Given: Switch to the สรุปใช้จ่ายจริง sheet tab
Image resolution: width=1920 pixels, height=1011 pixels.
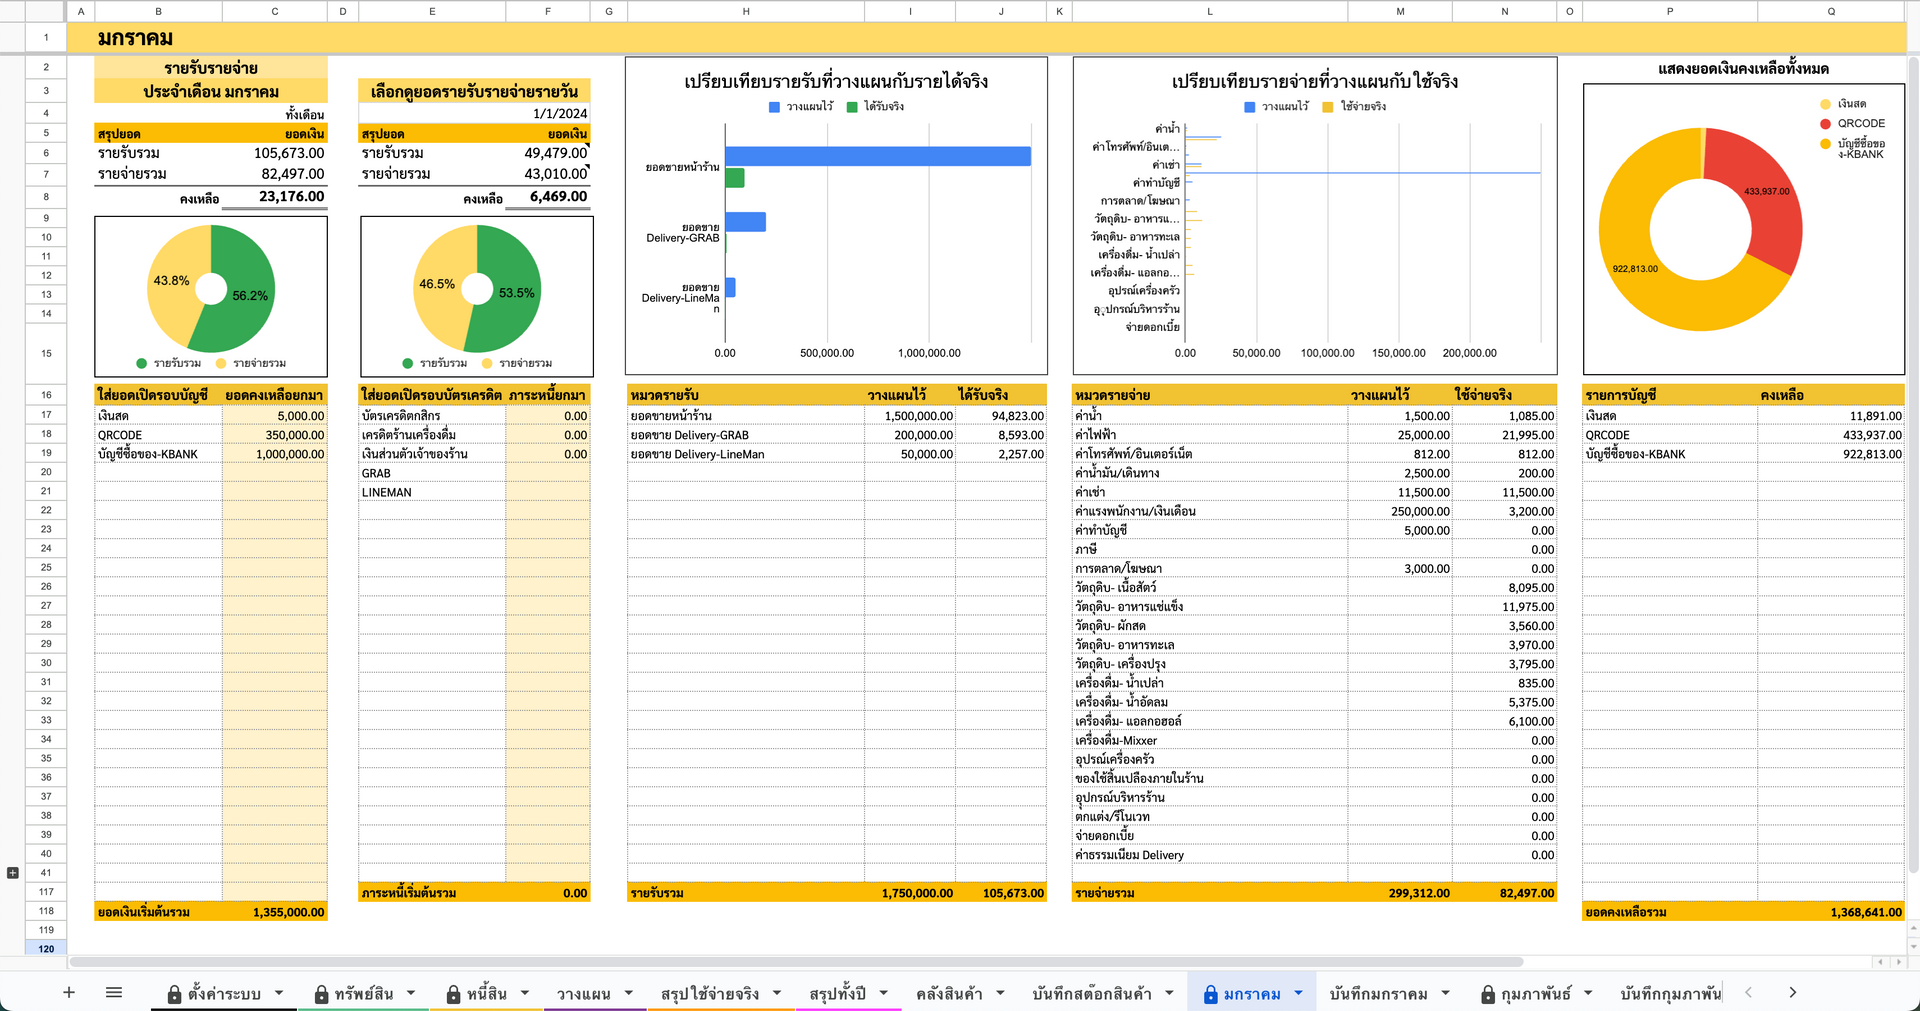Looking at the screenshot, I should (x=710, y=994).
